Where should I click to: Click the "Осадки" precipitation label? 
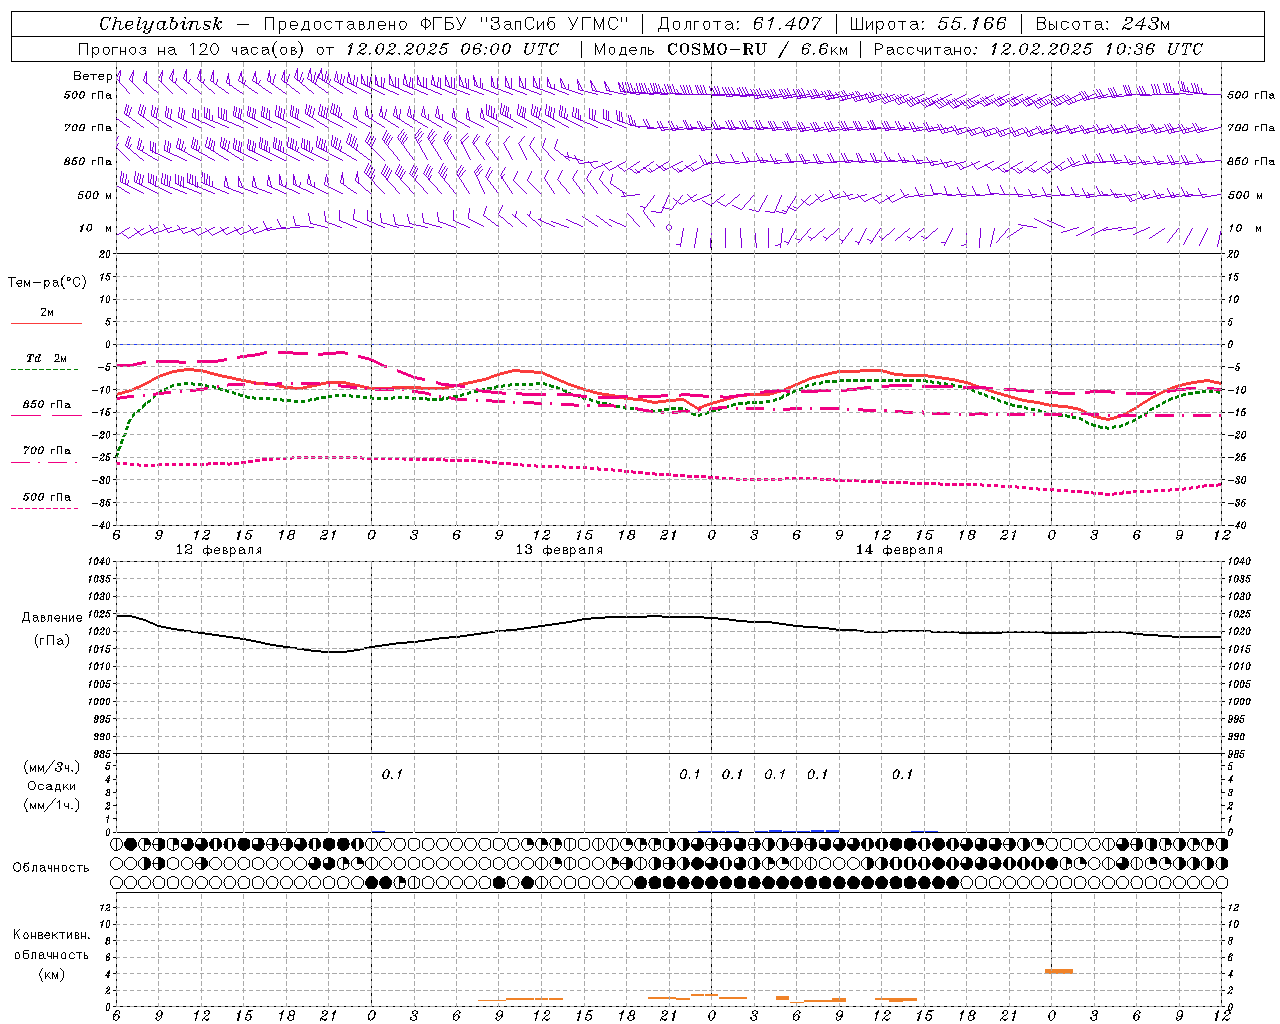pyautogui.click(x=52, y=786)
